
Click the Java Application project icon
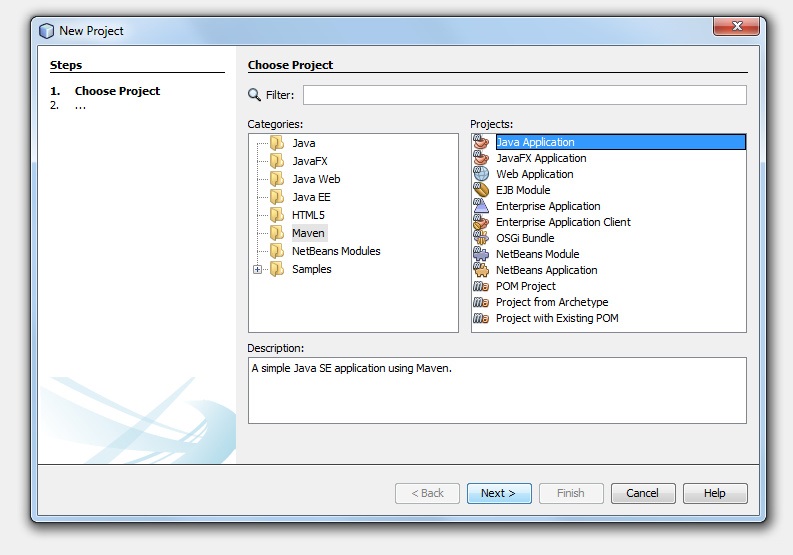(481, 142)
